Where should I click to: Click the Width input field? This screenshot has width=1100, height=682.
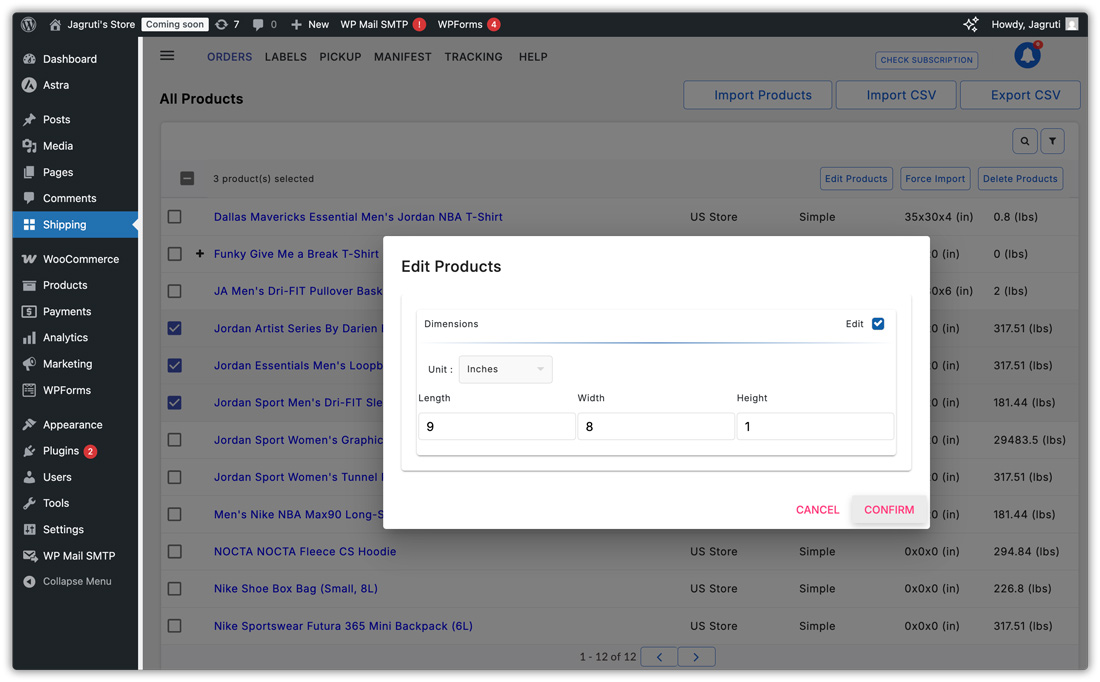tap(656, 427)
